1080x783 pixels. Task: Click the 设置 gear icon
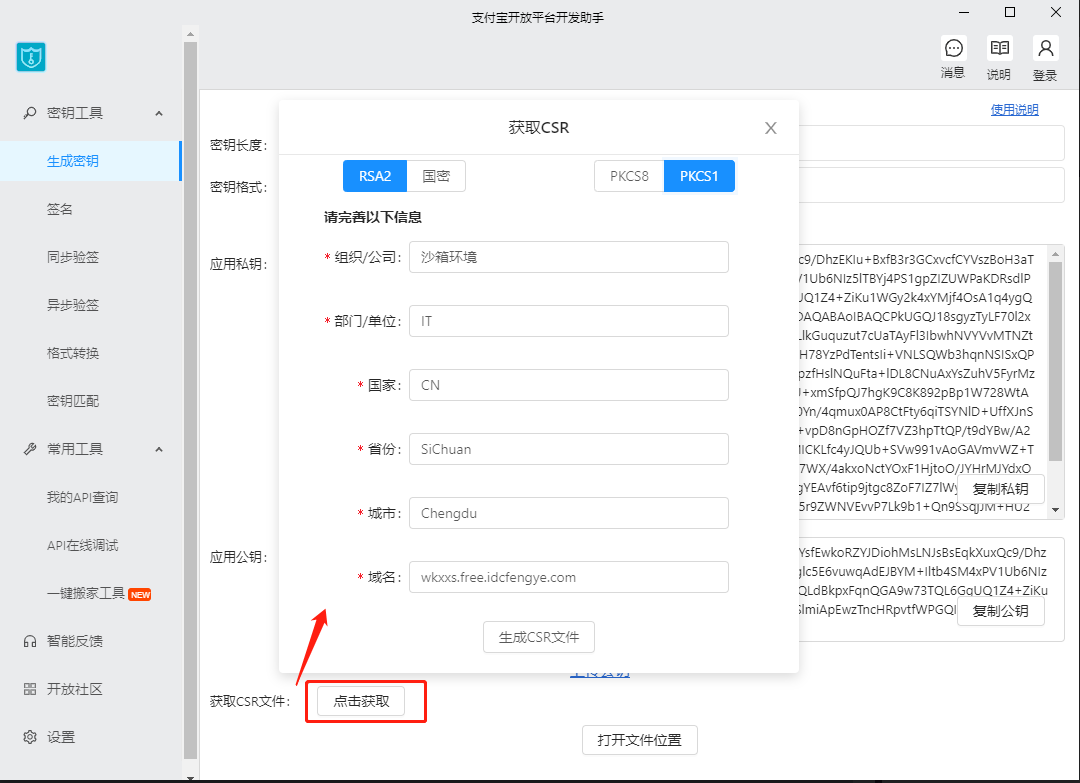click(x=30, y=737)
